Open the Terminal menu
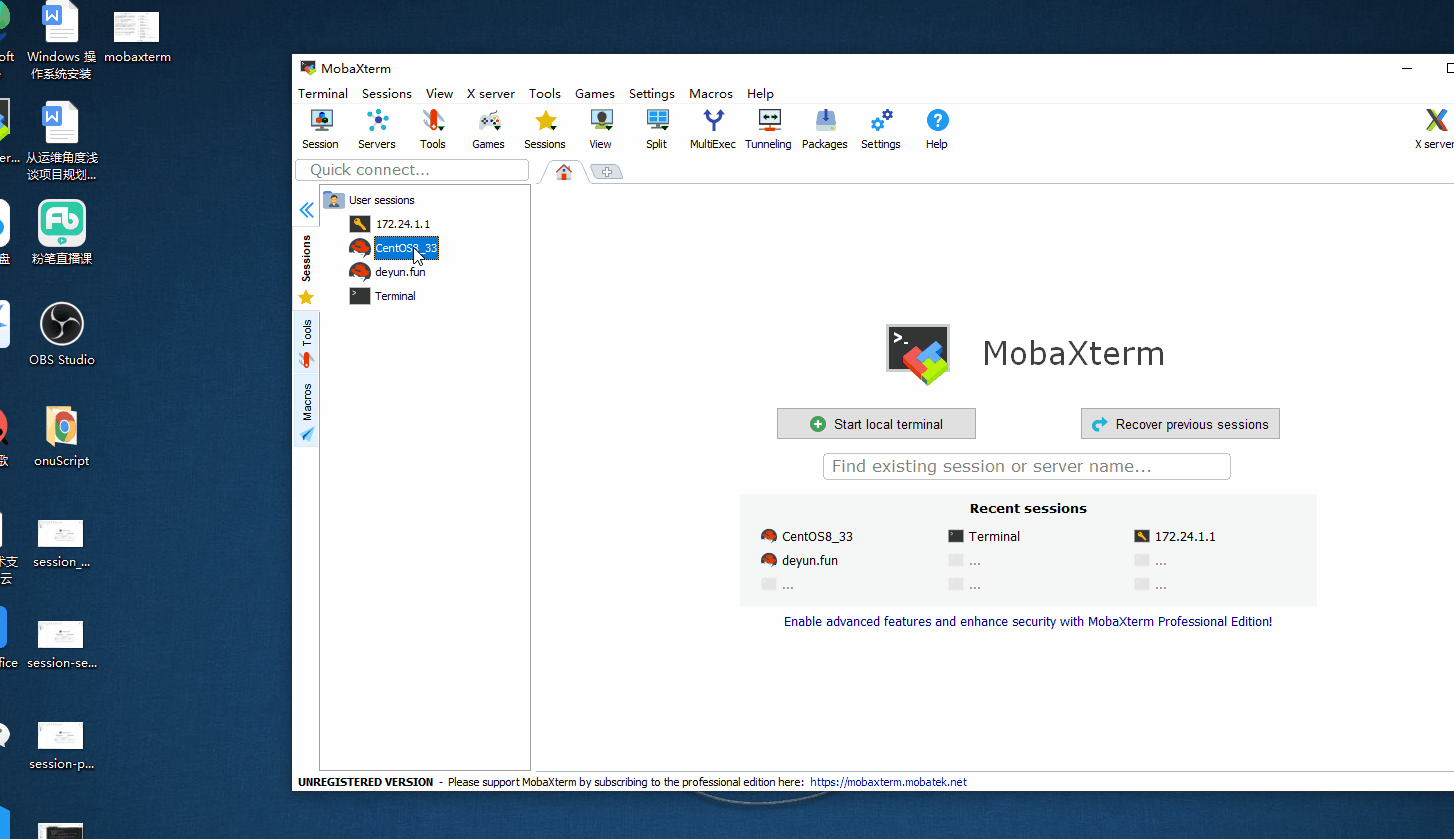The width and height of the screenshot is (1454, 839). click(x=323, y=93)
